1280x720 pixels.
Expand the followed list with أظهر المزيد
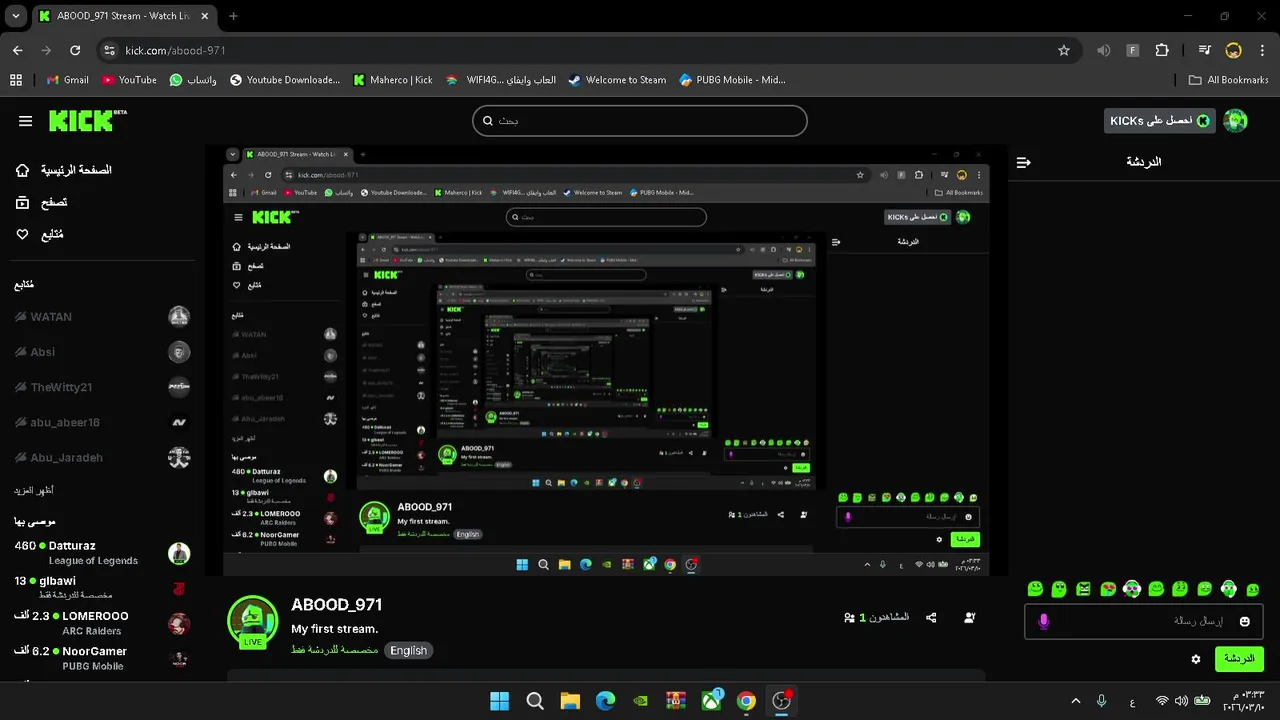tap(34, 490)
